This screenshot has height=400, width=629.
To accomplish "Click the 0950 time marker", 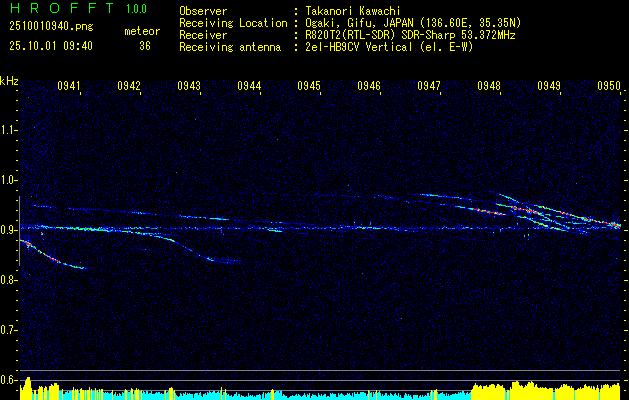I will [x=609, y=85].
